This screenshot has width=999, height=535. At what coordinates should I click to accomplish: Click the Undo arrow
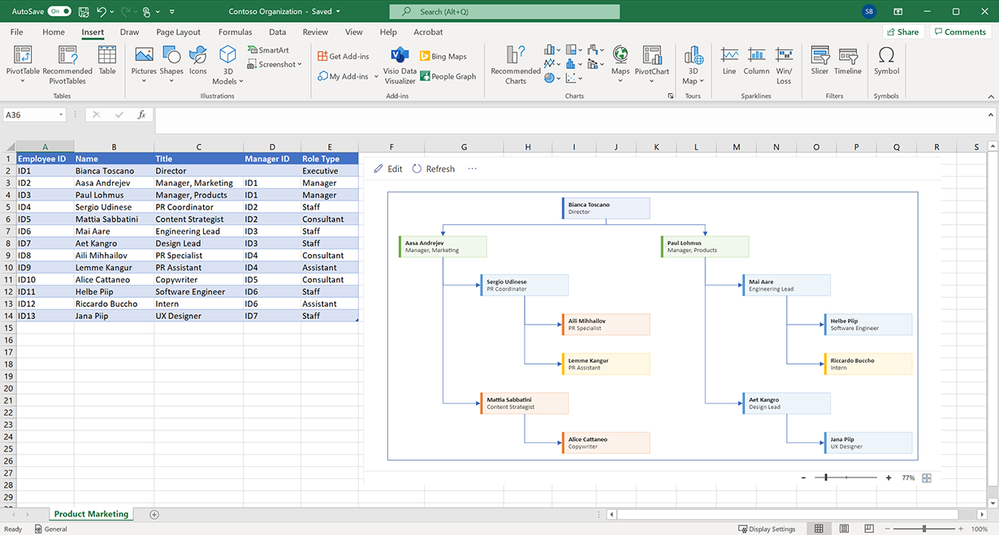101,11
